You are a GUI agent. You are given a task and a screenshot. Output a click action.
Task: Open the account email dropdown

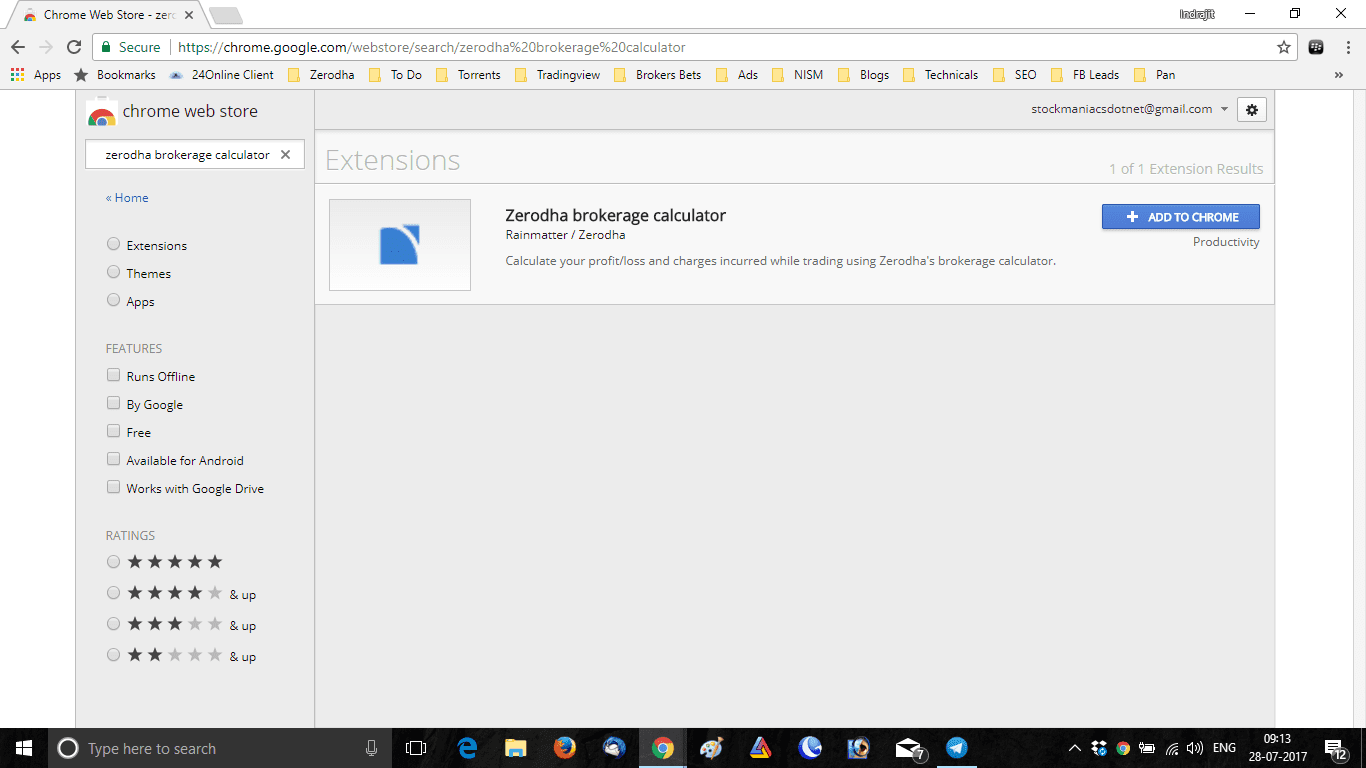[1130, 109]
